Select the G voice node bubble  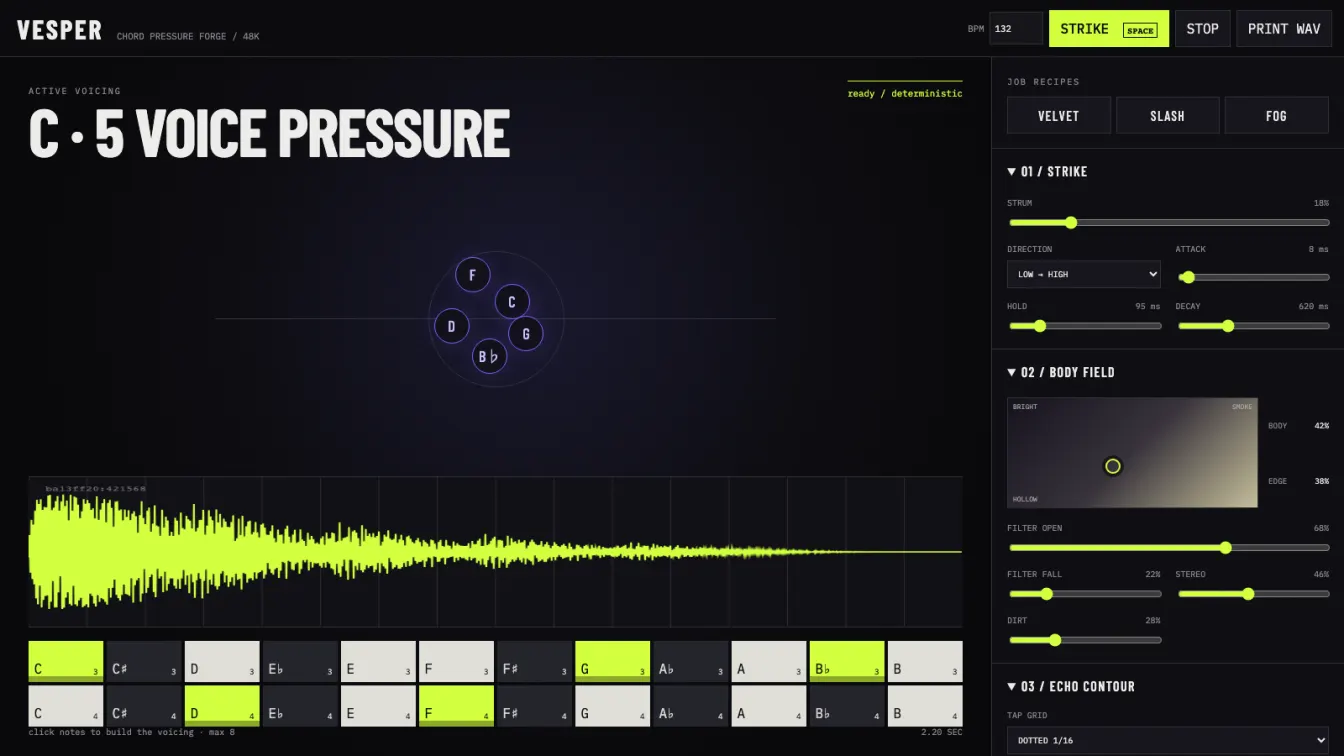tap(526, 334)
